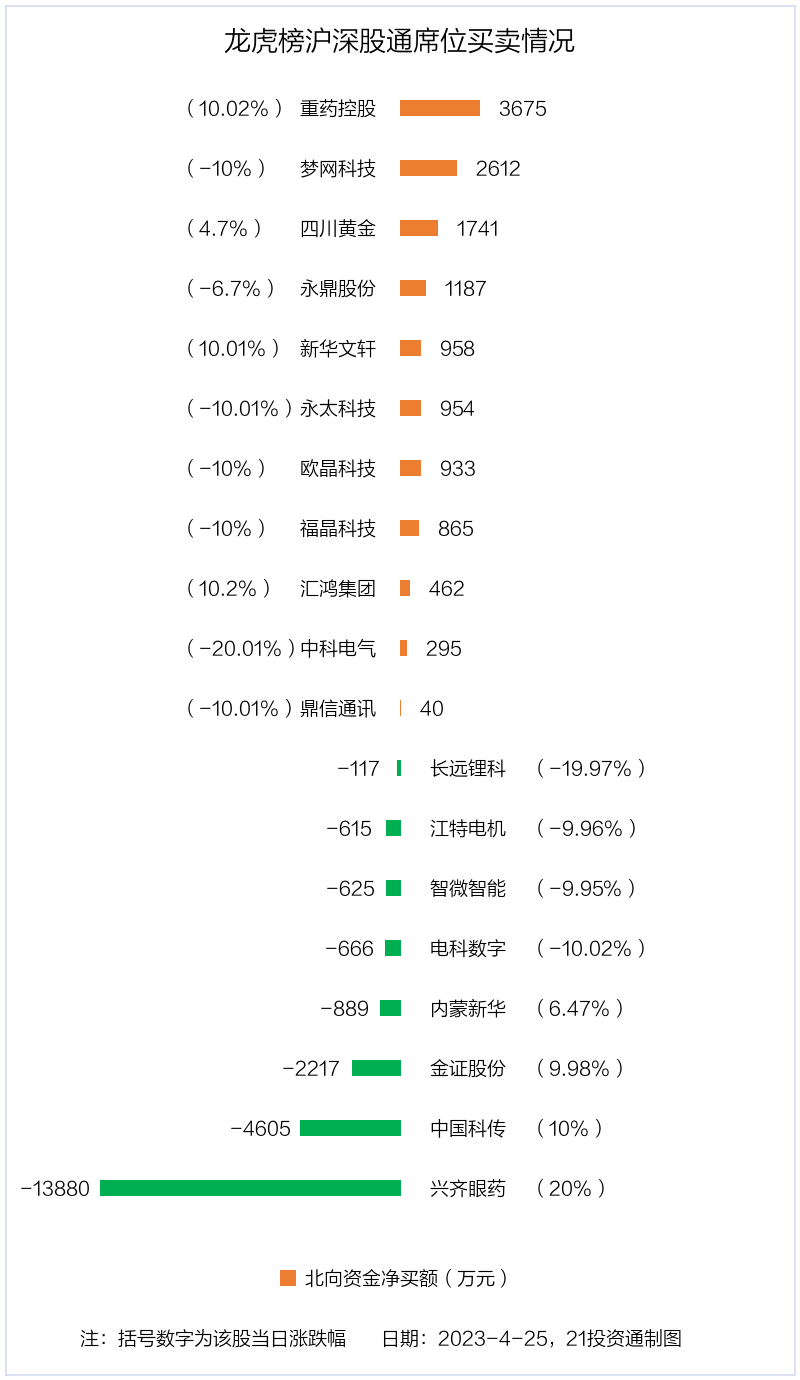The width and height of the screenshot is (800, 1380).
Task: Click the 金证股份 green bar
Action: (x=376, y=1068)
